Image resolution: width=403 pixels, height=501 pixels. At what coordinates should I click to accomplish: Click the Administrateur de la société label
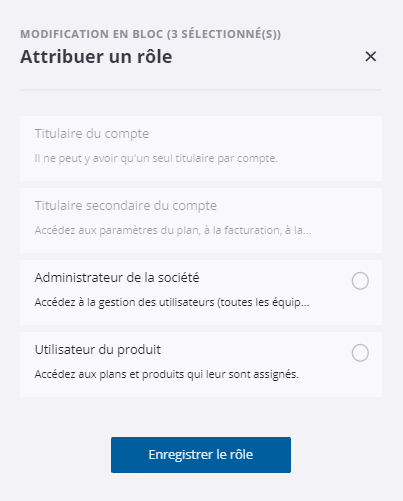point(117,277)
